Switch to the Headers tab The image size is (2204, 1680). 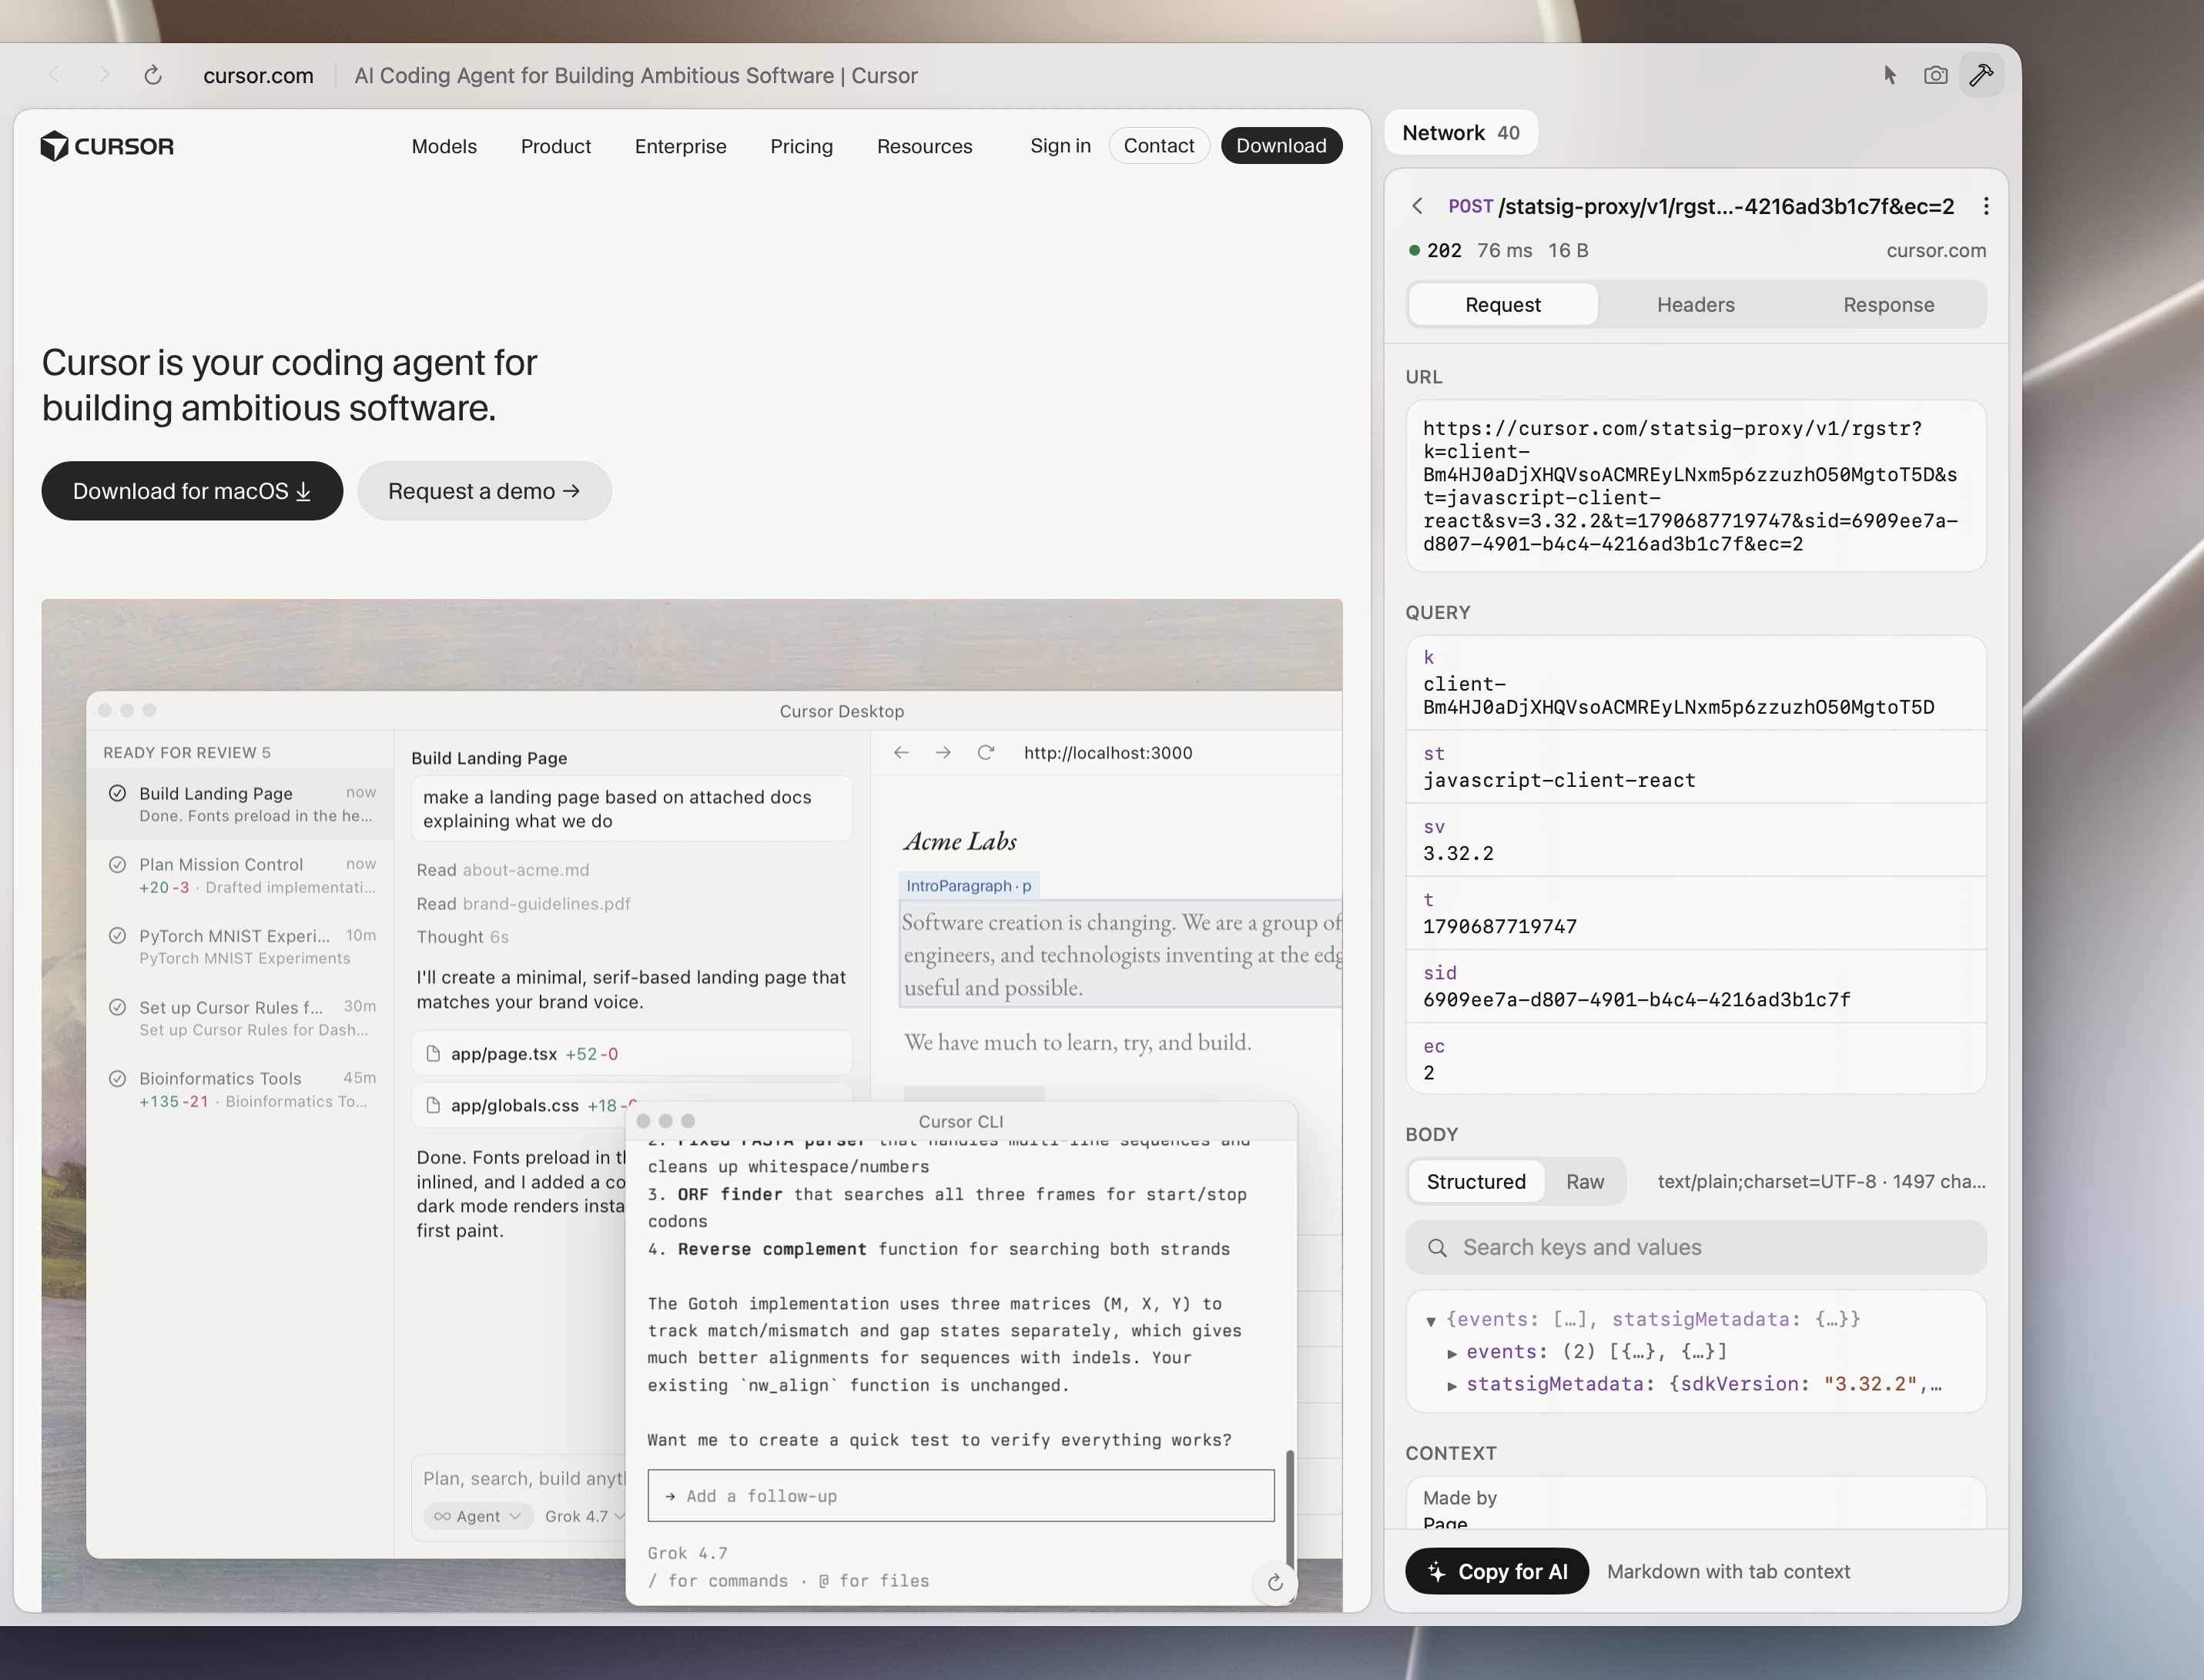click(x=1696, y=304)
